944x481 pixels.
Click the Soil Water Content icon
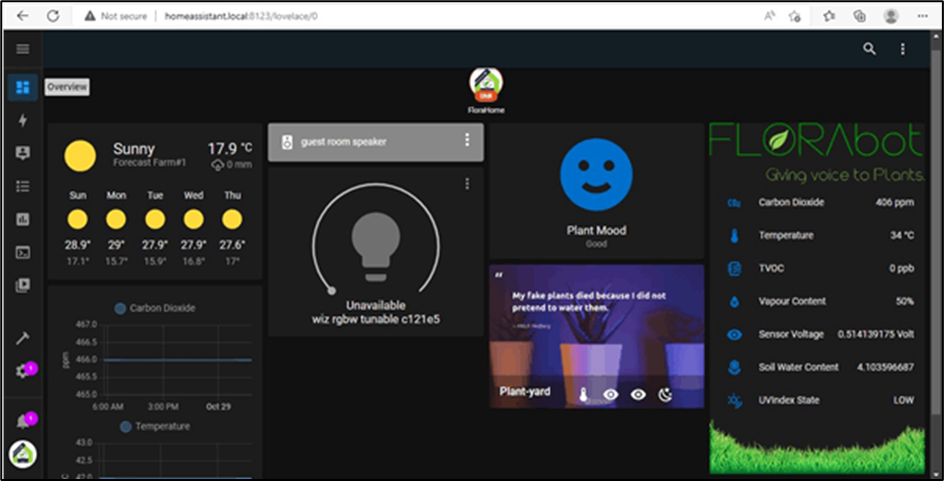734,367
